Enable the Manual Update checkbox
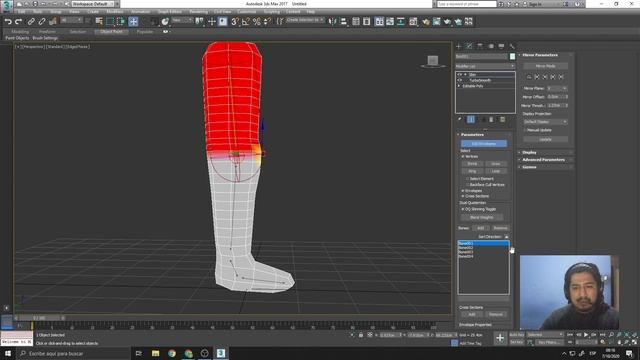The height and width of the screenshot is (360, 640). [x=524, y=130]
